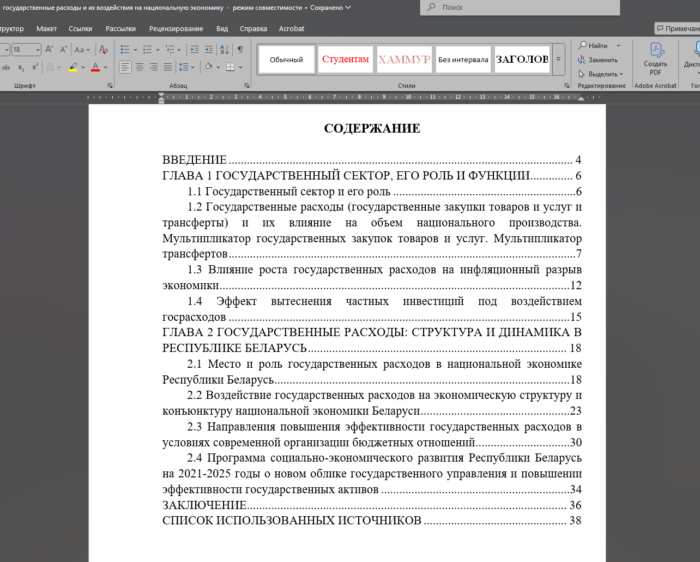Open the Find dropdown arrow
The image size is (700, 562).
618,46
